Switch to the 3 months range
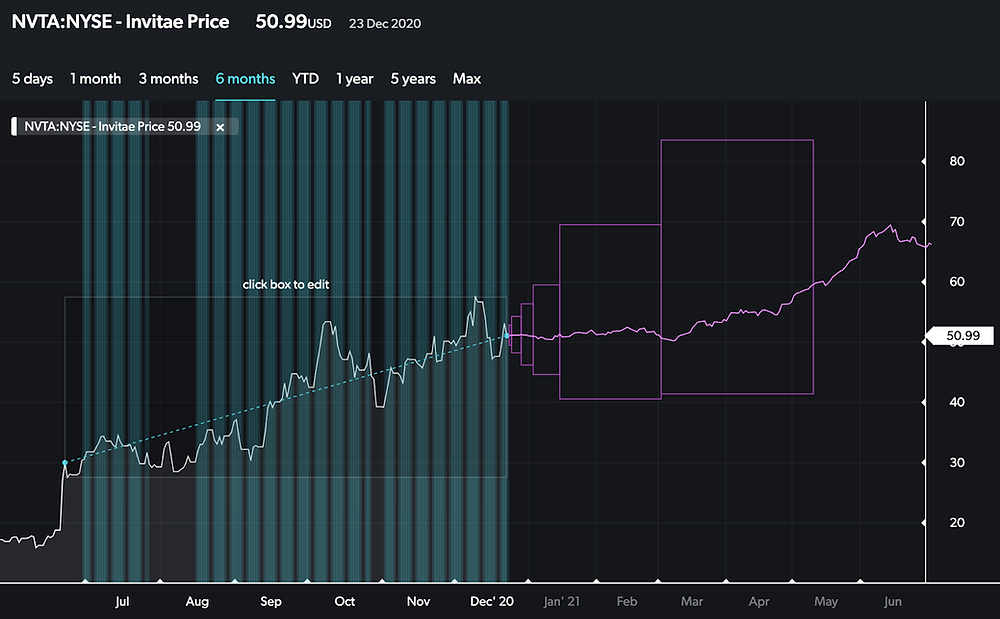 [168, 79]
